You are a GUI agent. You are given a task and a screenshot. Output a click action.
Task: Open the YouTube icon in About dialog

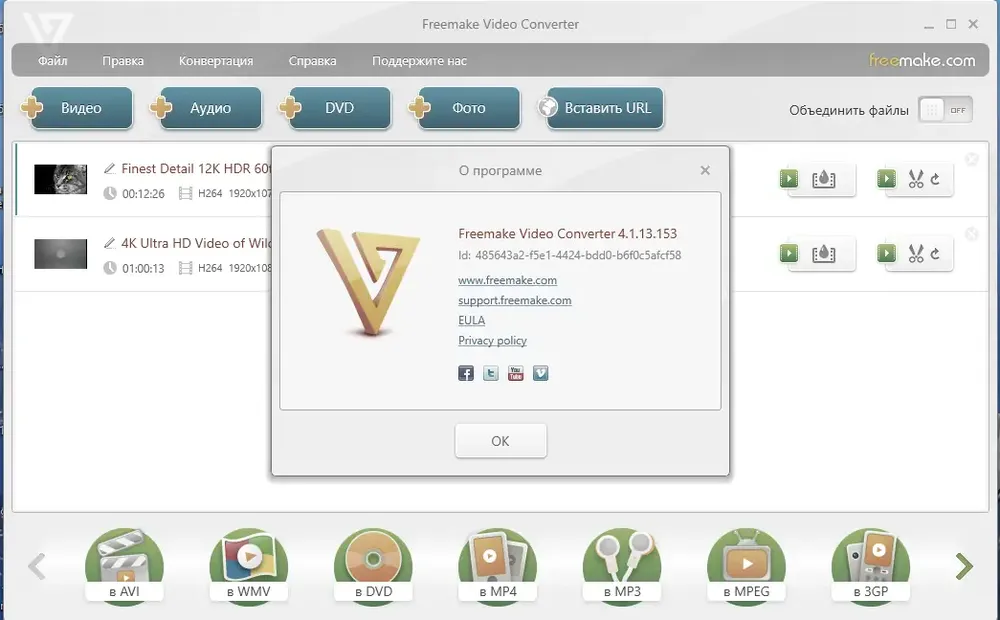click(516, 373)
